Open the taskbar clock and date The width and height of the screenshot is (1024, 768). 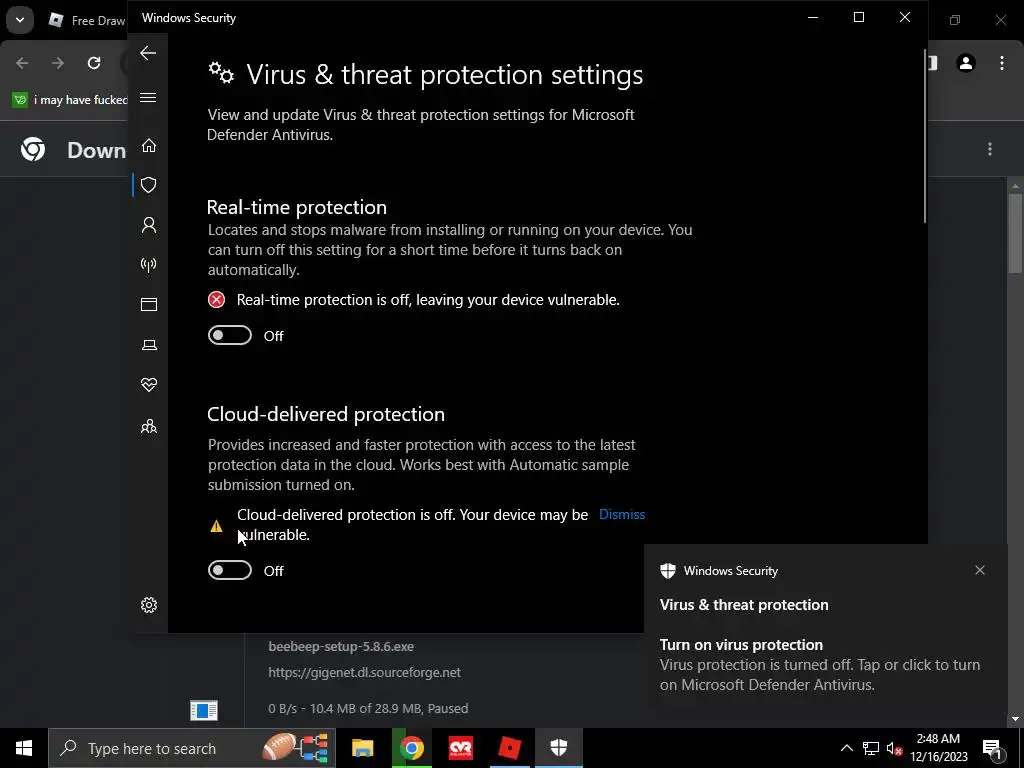click(938, 748)
